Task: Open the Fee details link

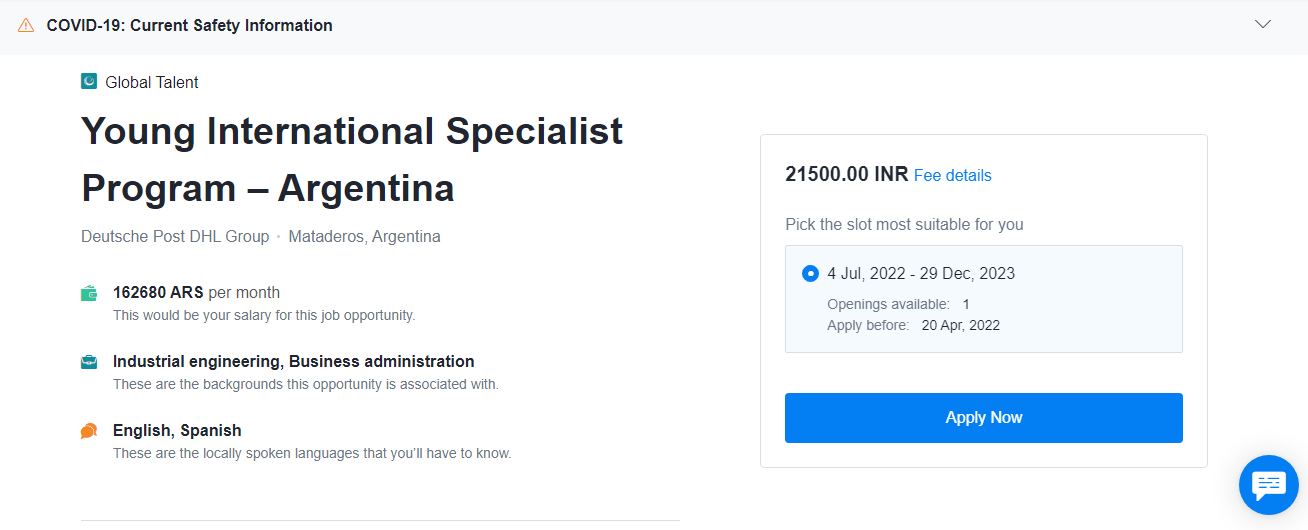Action: [x=953, y=175]
